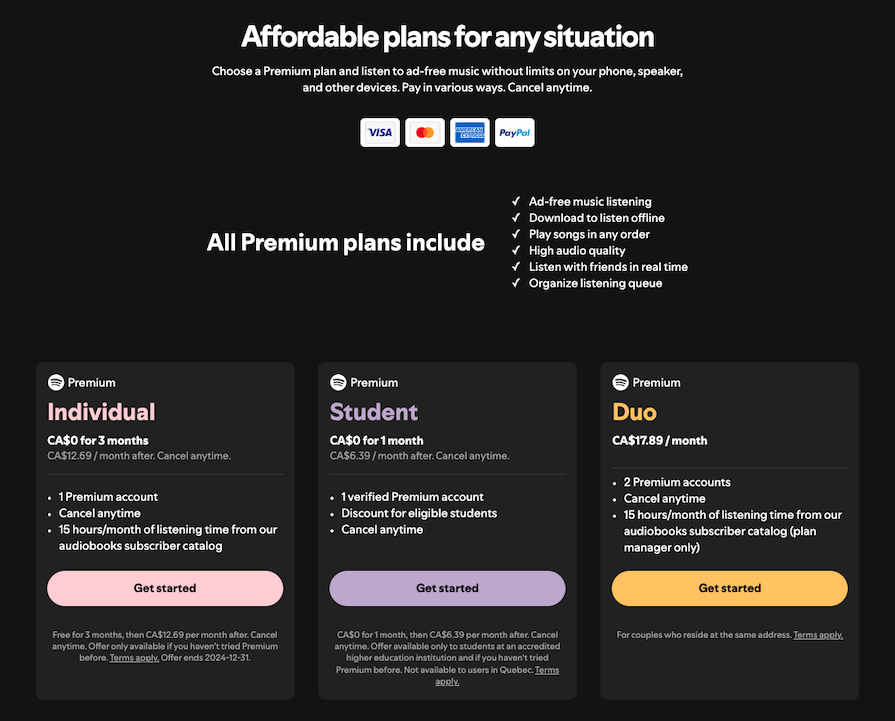895x721 pixels.
Task: Click the Premium logo on Duo card
Action: (647, 382)
